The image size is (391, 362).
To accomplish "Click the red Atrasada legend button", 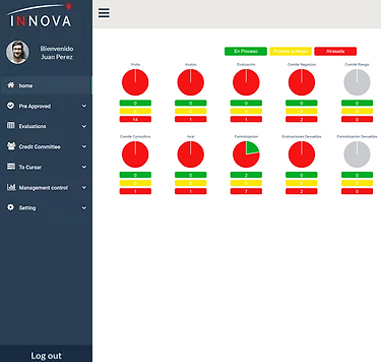I will (x=335, y=51).
